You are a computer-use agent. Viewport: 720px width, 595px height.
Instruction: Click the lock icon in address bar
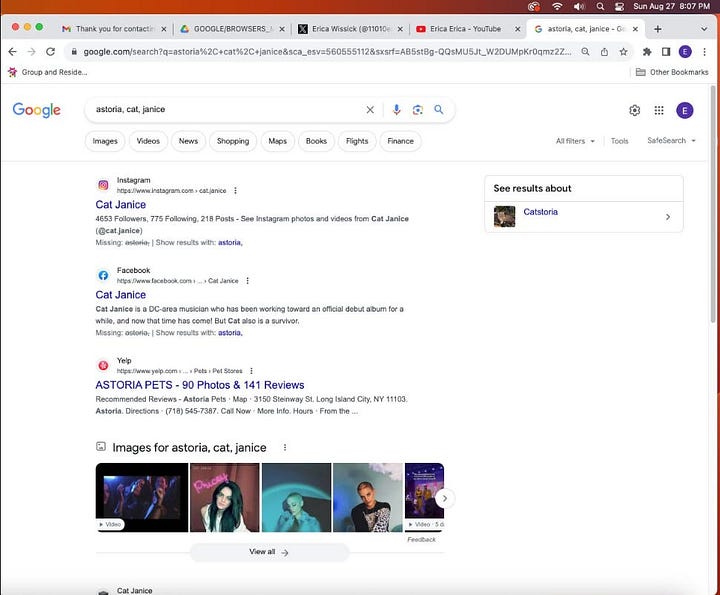coord(74,52)
